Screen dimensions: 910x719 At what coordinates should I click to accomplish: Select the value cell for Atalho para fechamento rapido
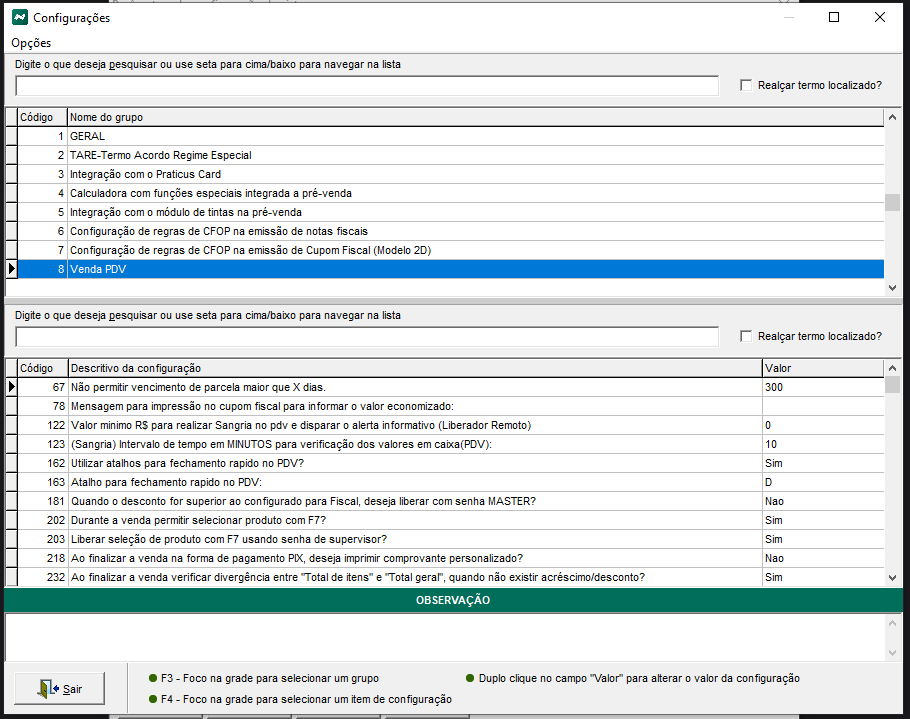point(820,482)
